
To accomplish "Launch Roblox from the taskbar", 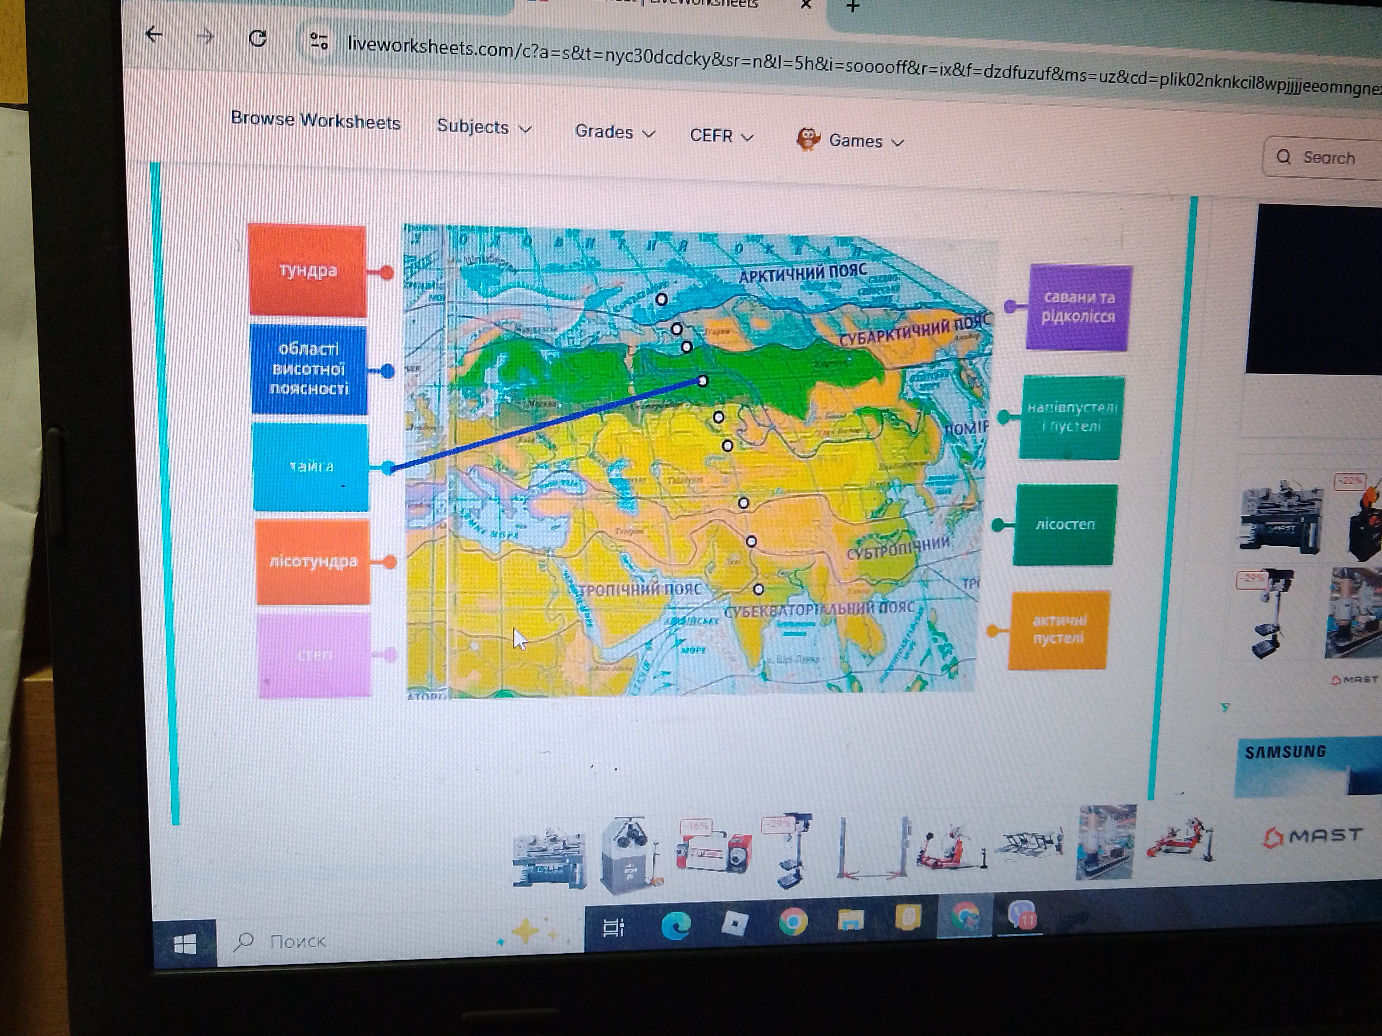I will [735, 922].
